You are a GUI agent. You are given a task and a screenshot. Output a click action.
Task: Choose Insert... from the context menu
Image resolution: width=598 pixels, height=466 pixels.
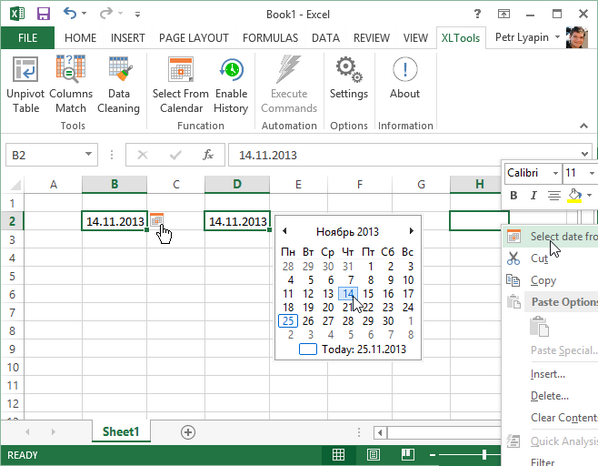[550, 374]
